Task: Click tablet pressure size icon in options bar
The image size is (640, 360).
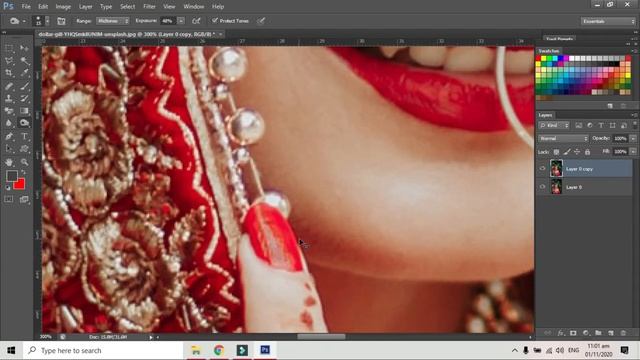Action: tap(261, 21)
